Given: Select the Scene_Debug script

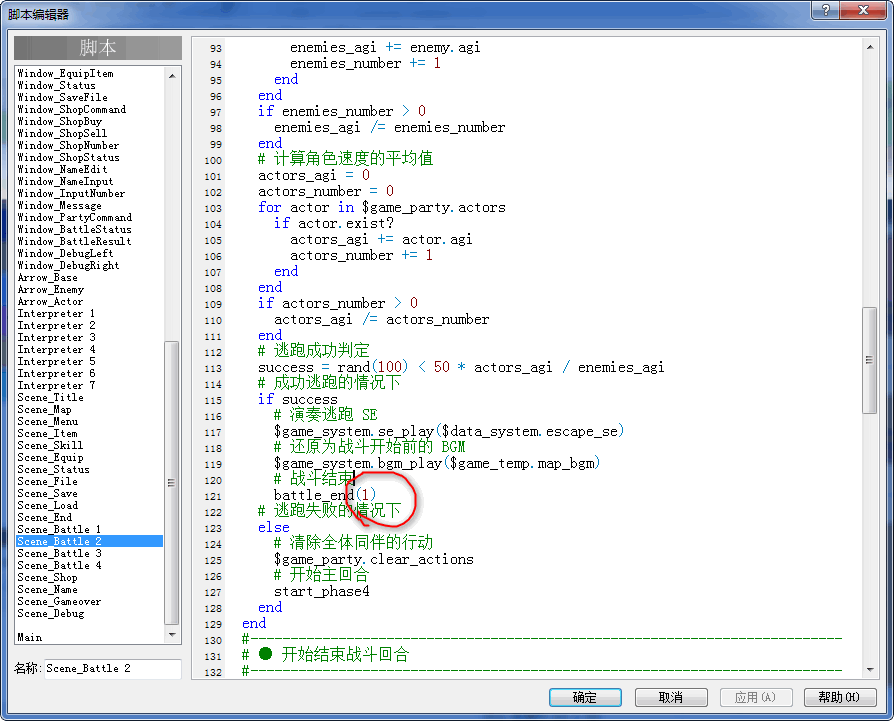Looking at the screenshot, I should (x=51, y=613).
